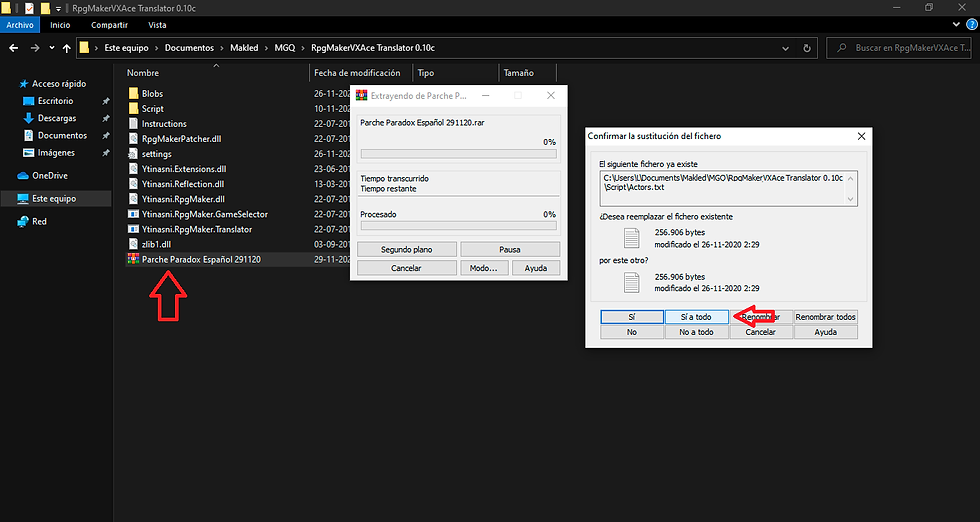Select the zlib1.dll file icon
The height and width of the screenshot is (522, 980).
[133, 244]
